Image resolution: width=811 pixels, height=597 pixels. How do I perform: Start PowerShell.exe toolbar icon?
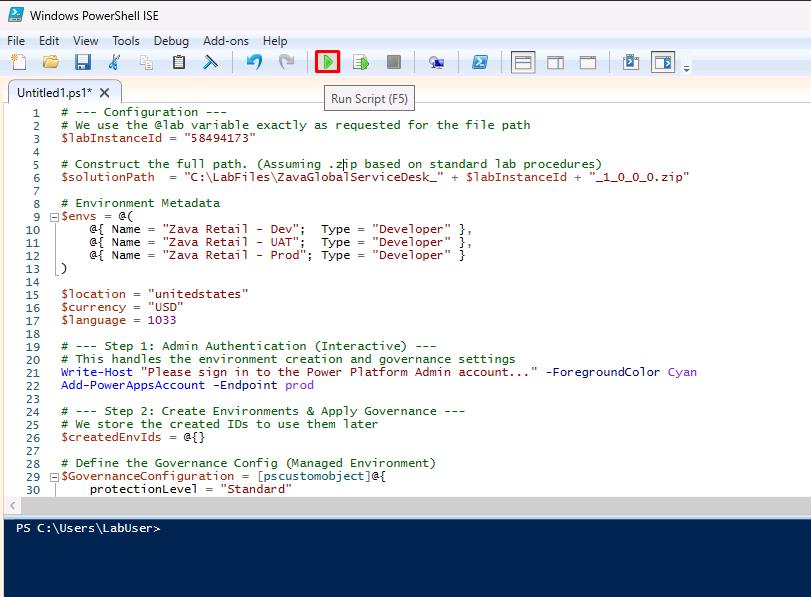[480, 63]
